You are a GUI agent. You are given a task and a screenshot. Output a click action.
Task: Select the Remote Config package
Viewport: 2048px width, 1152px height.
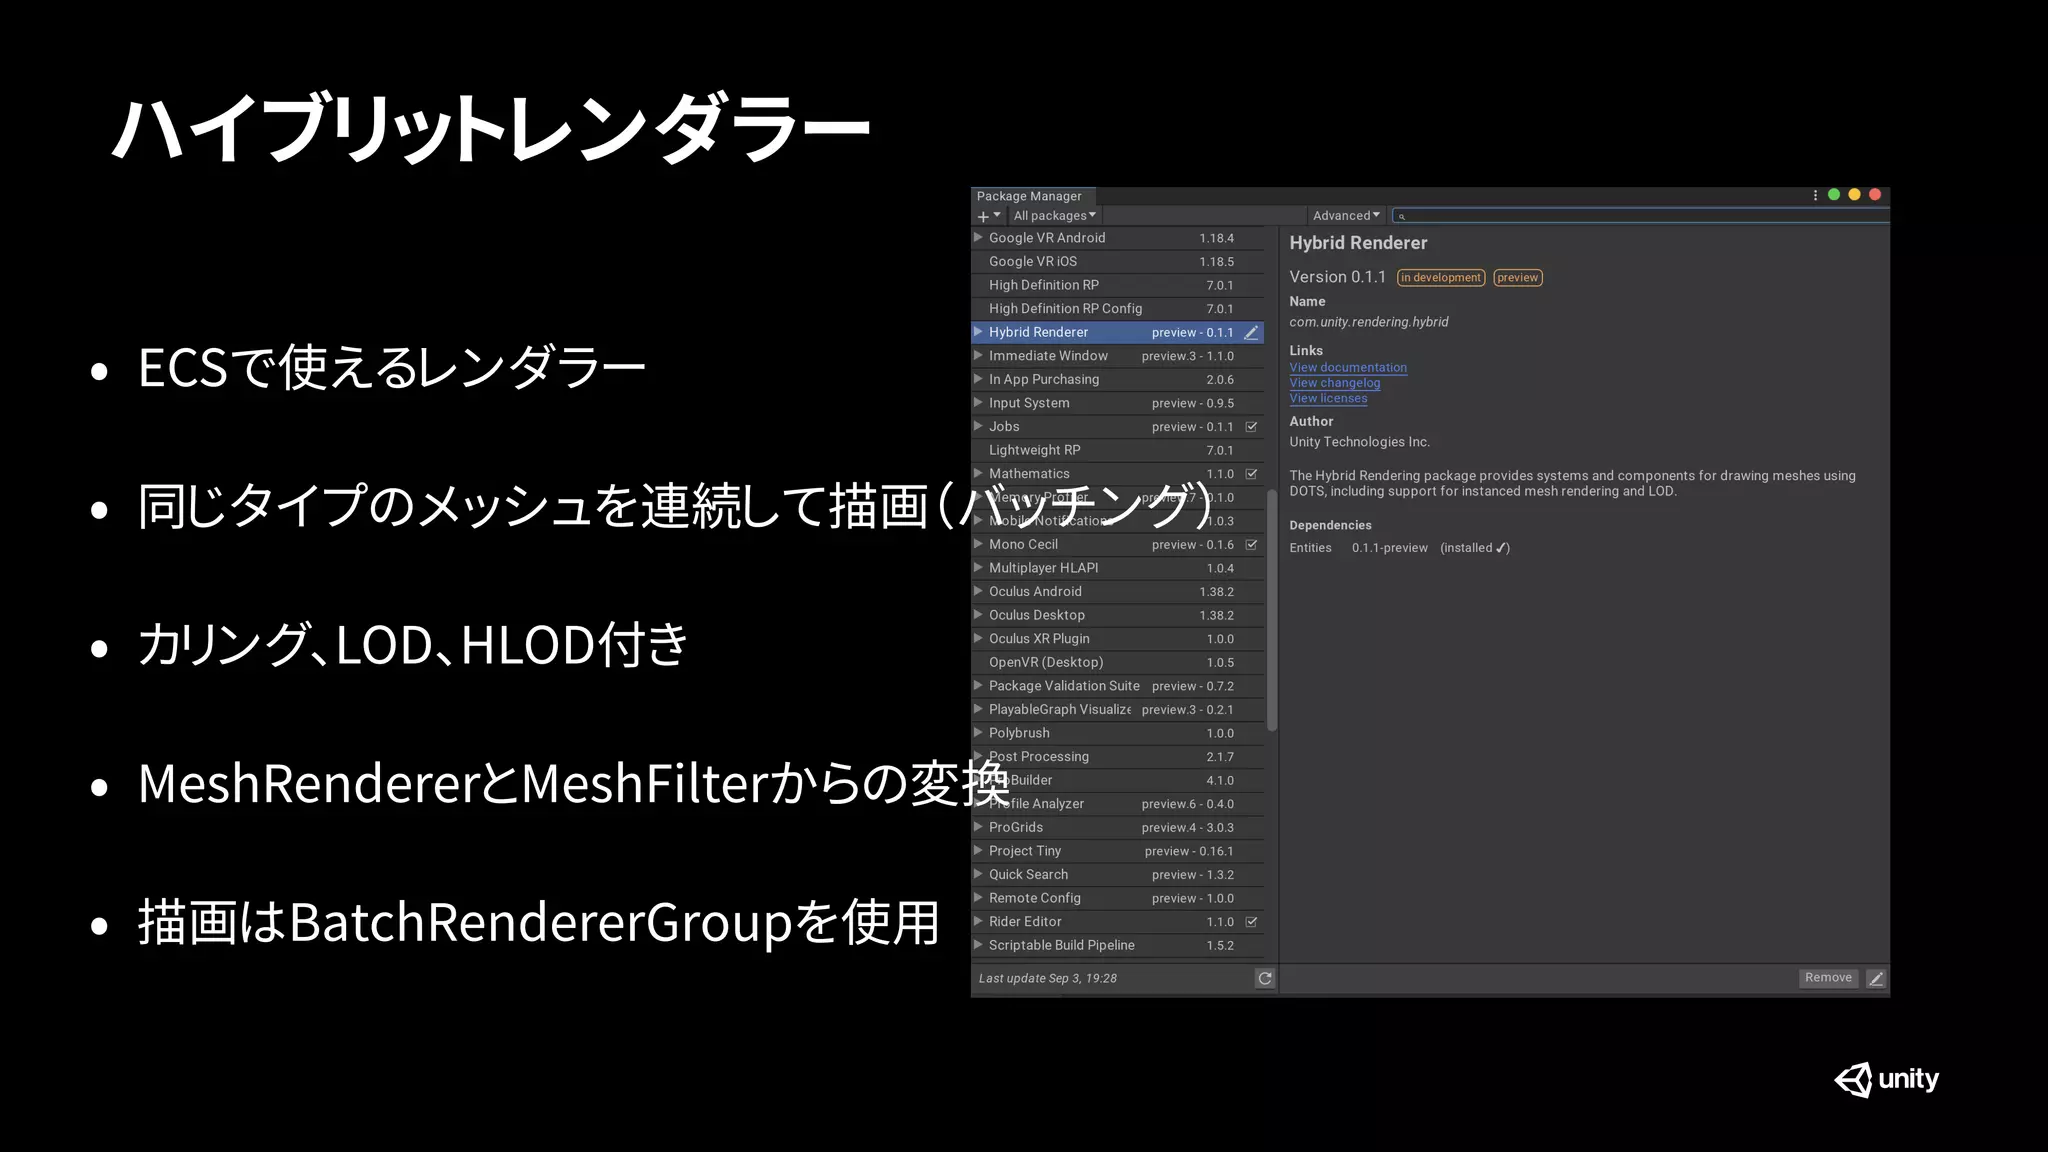tap(1118, 898)
